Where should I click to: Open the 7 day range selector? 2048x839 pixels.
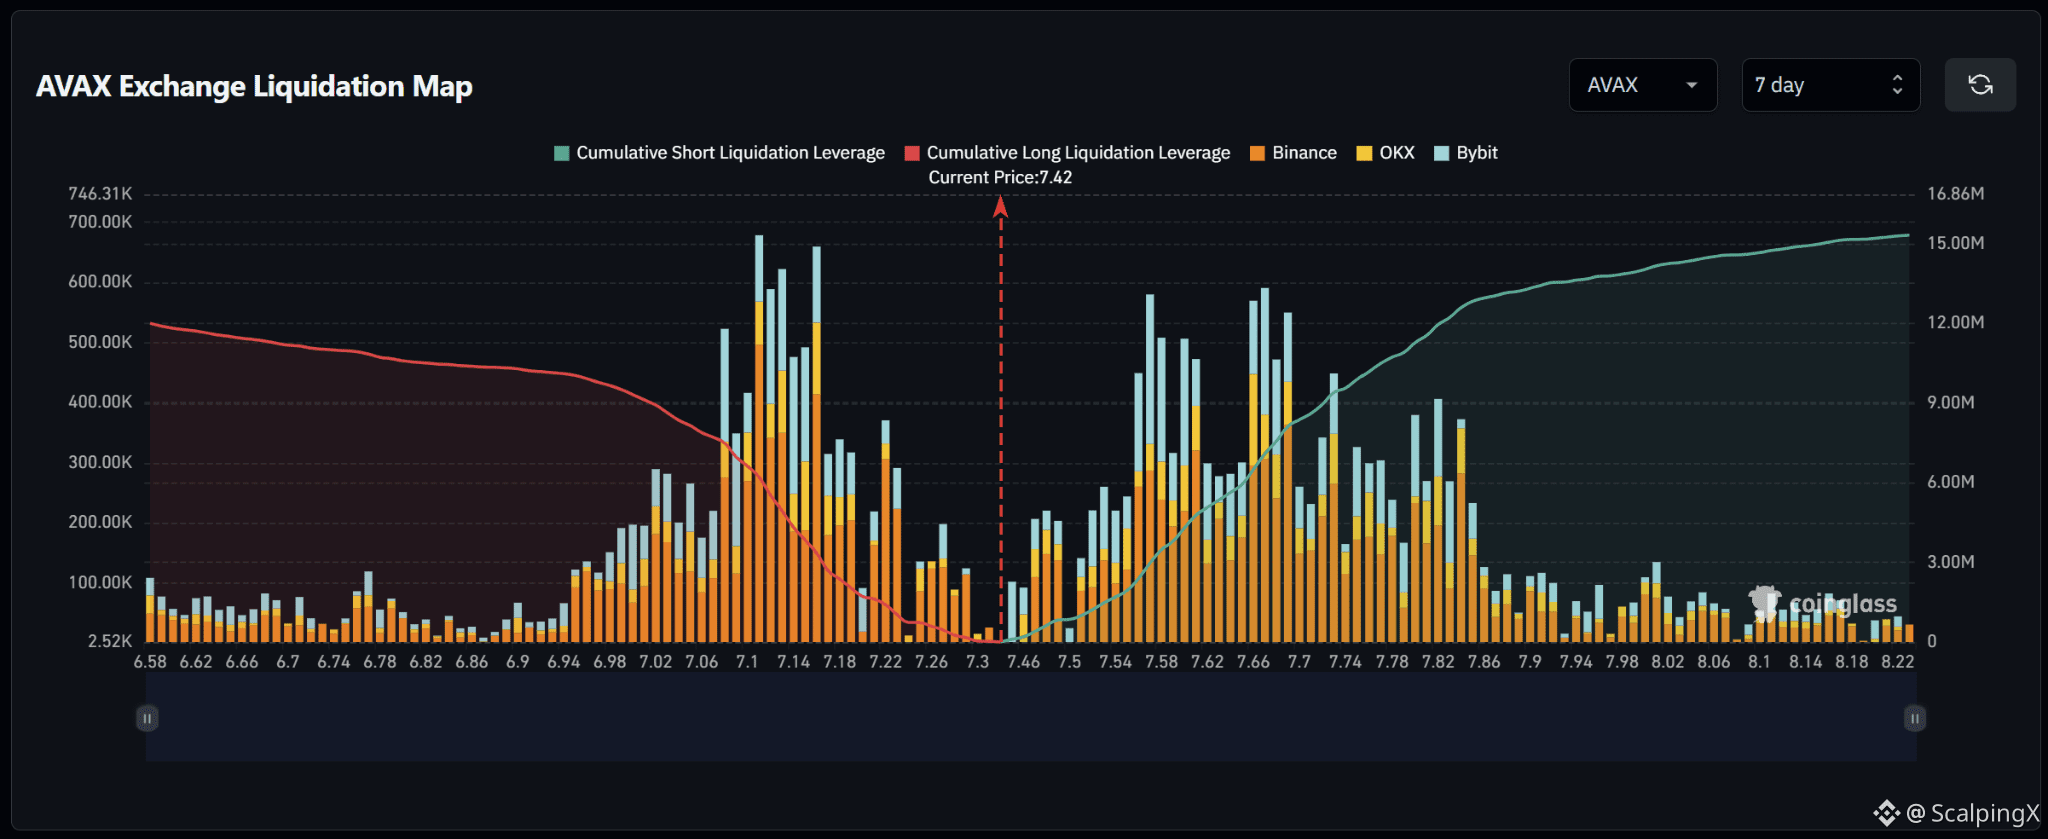pos(1830,85)
